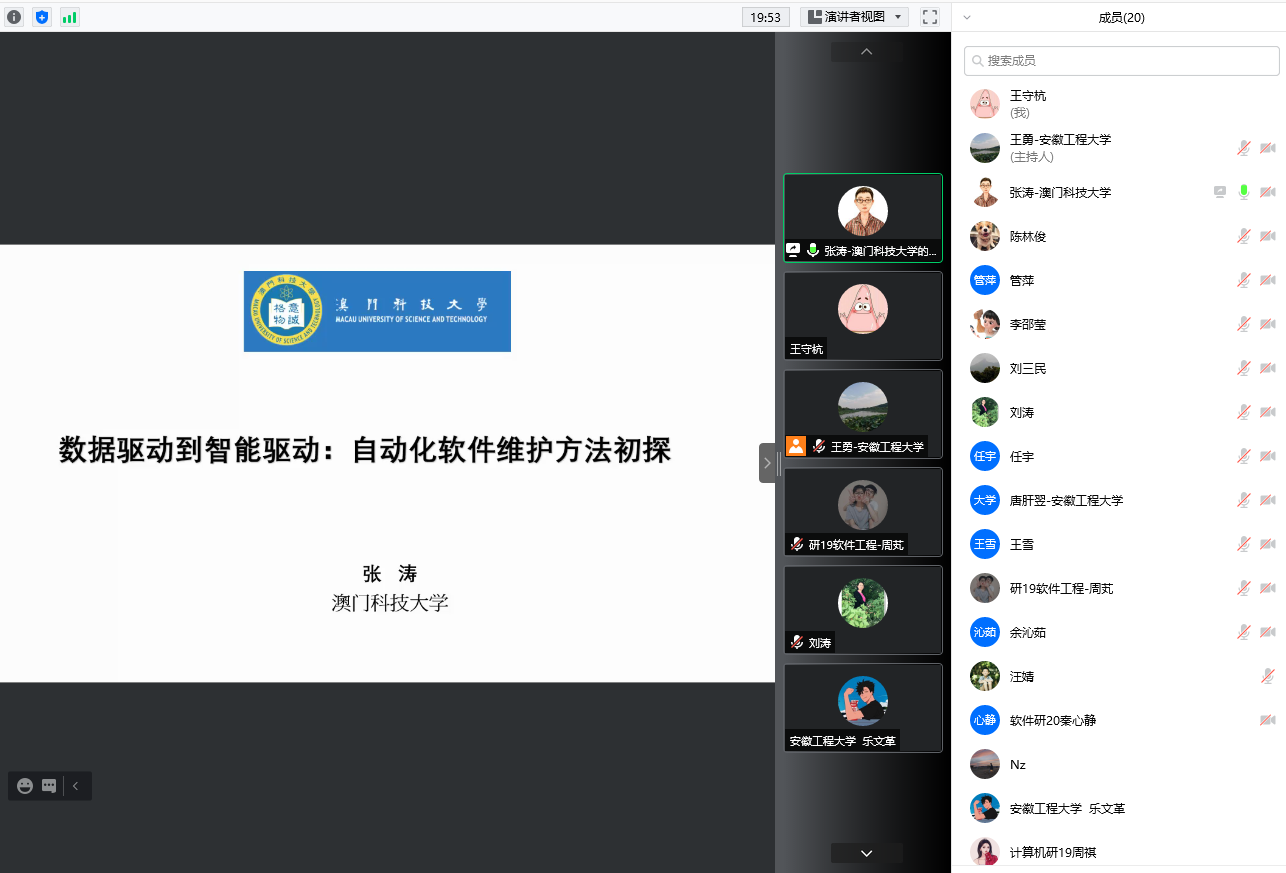The width and height of the screenshot is (1286, 873).
Task: Mute 张涛-澳门科技大学's active microphone in list
Action: tap(1243, 192)
